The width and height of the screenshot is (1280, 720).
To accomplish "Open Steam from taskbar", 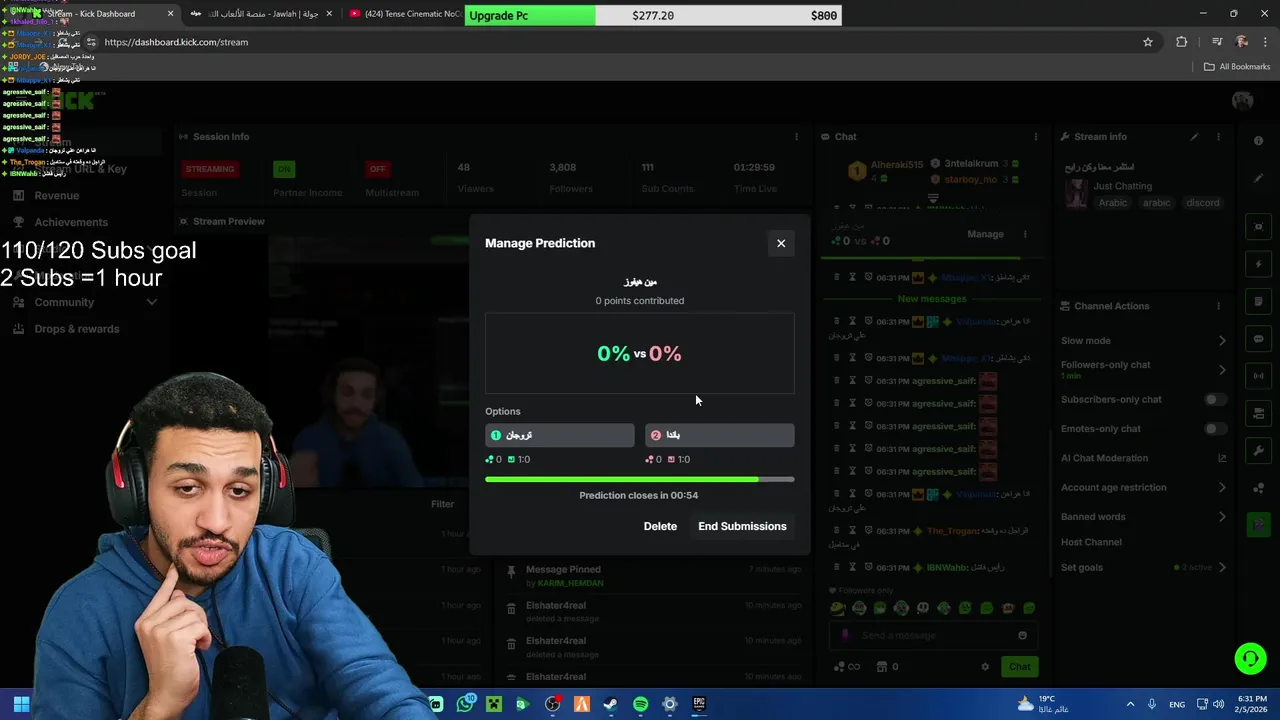I will tap(610, 704).
